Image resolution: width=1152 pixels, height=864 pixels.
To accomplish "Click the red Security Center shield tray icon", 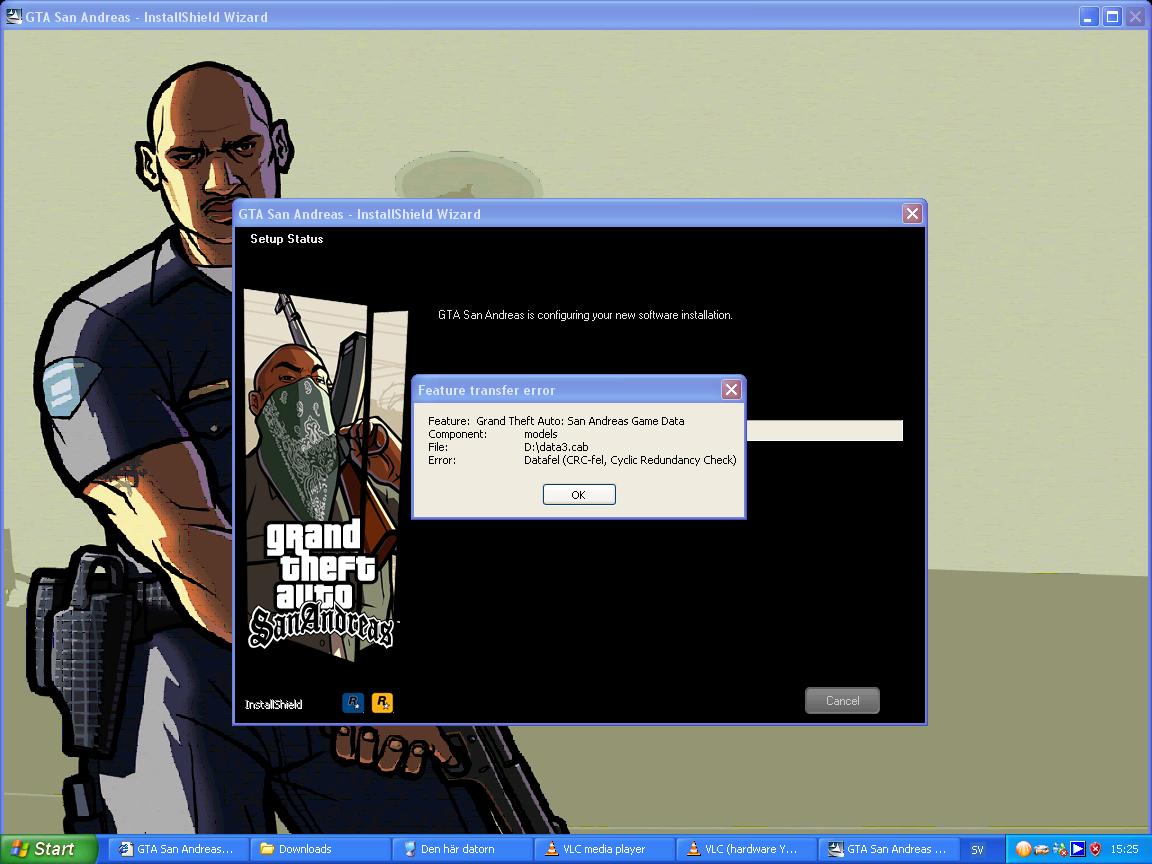I will coord(1095,849).
